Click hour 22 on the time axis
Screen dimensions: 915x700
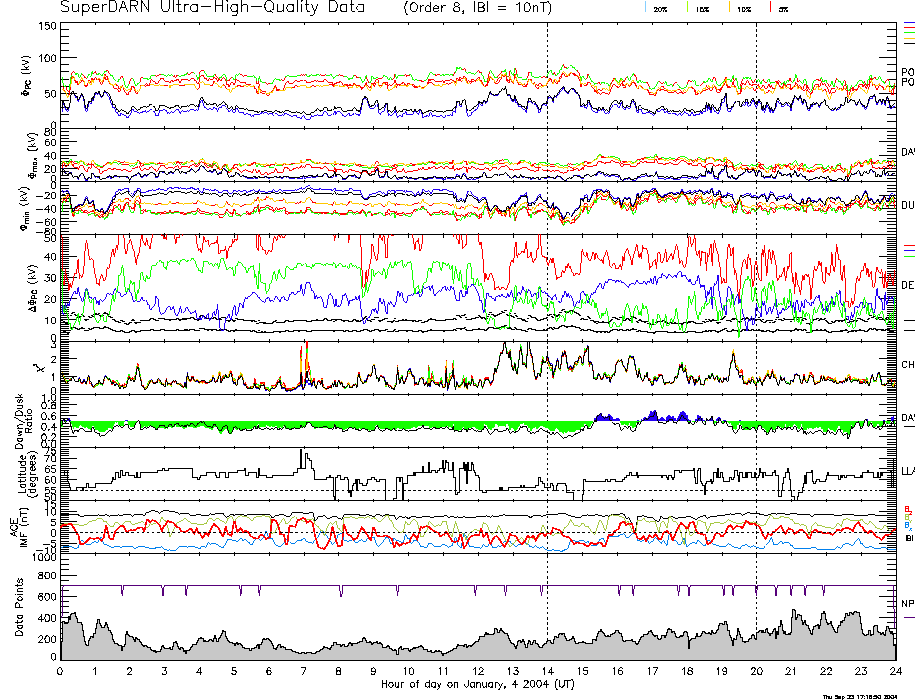point(826,671)
